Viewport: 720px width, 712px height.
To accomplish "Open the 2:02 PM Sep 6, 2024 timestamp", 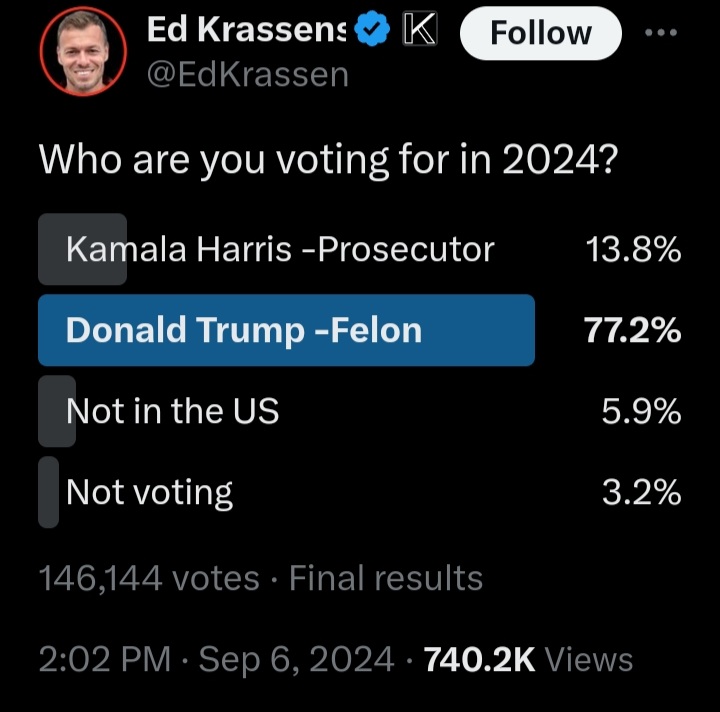I will pos(216,660).
